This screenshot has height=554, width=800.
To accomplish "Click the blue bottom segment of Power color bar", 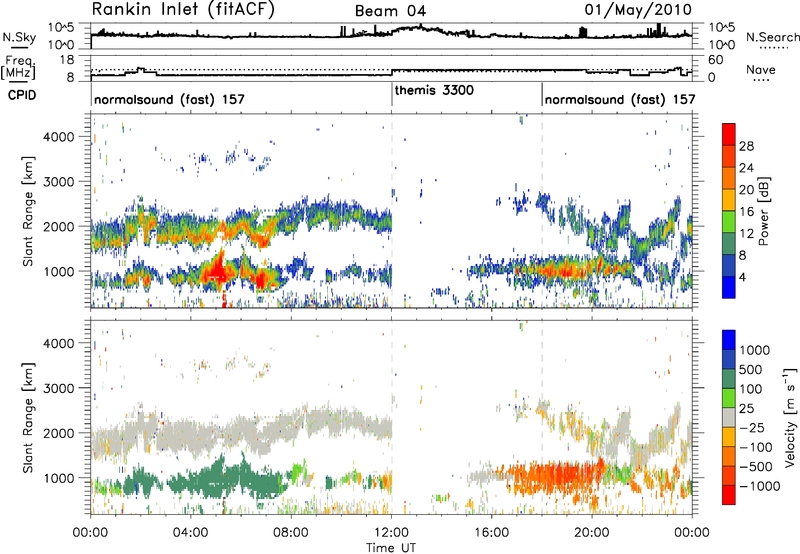I will (x=729, y=287).
